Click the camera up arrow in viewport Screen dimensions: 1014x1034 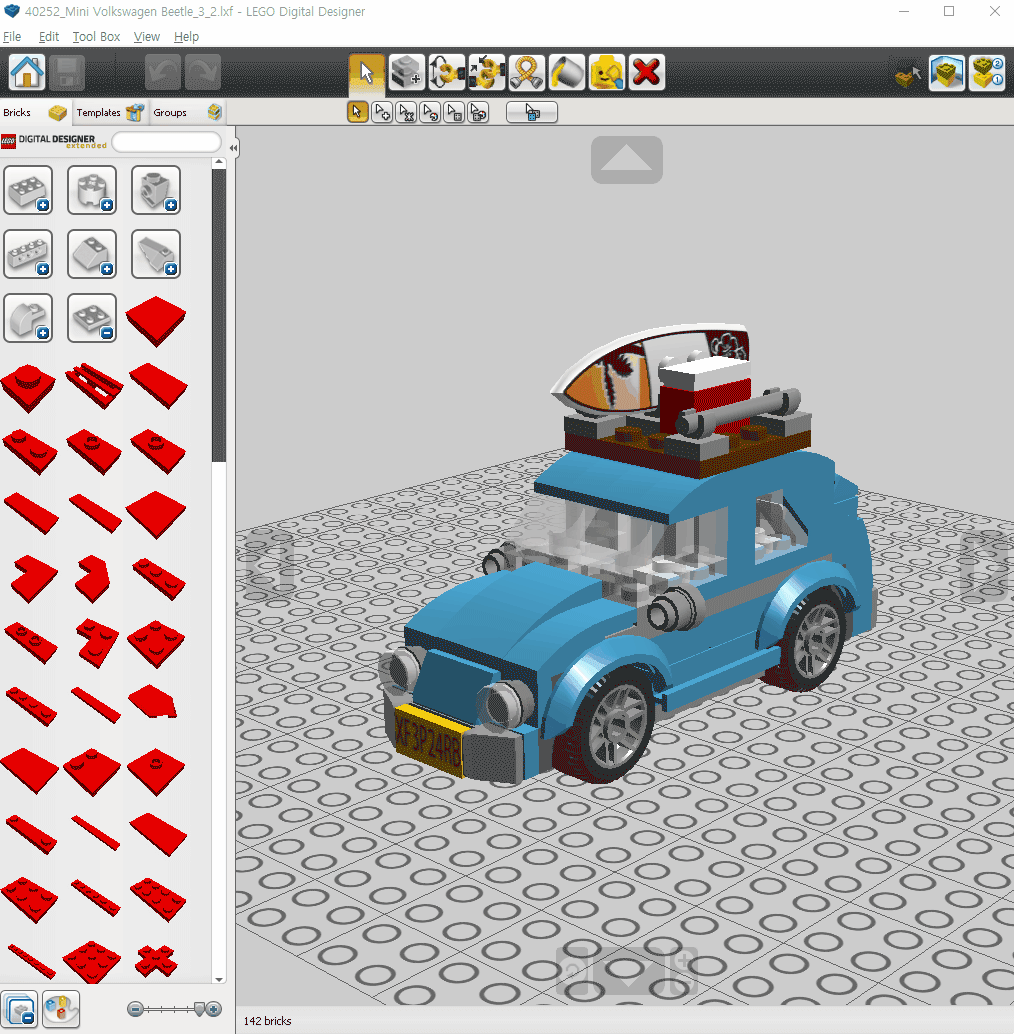coord(626,159)
